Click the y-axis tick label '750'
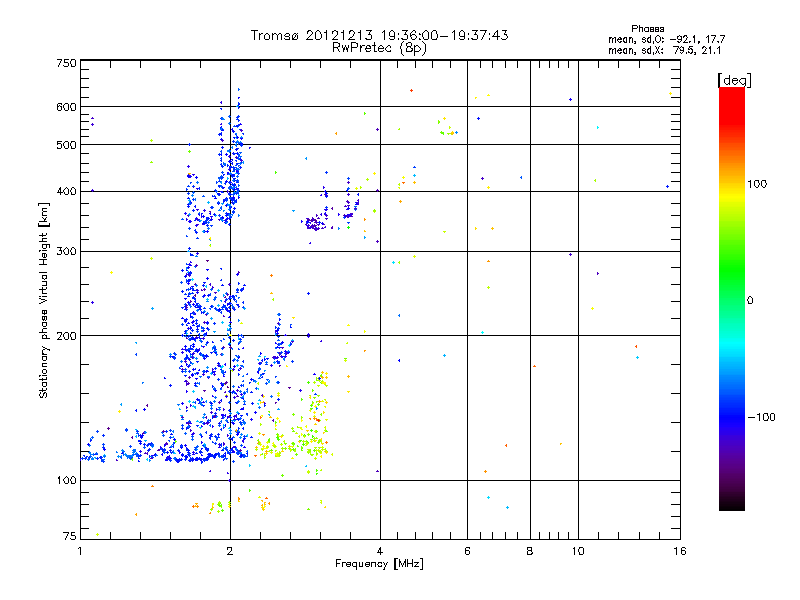This screenshot has width=800, height=600. (66, 63)
